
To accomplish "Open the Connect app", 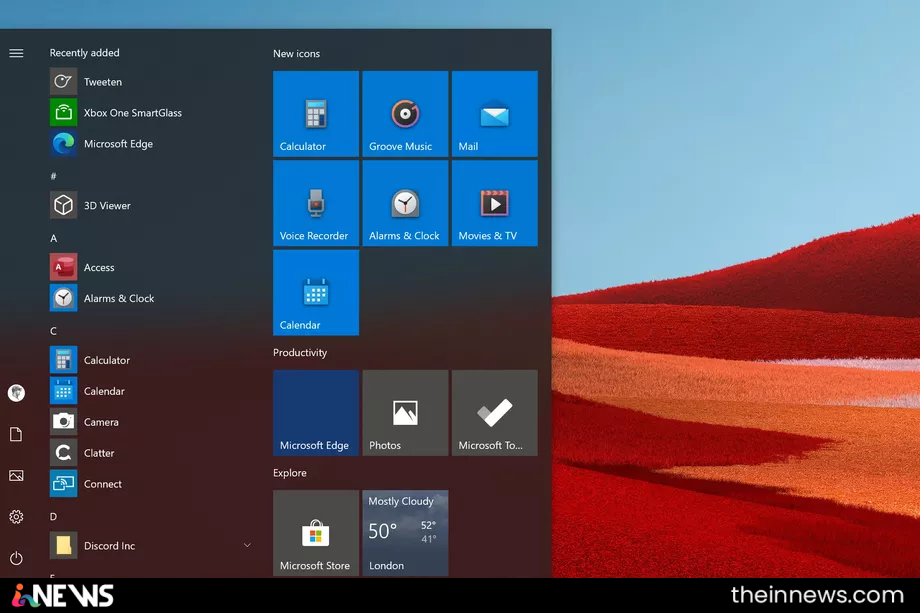I will click(x=86, y=484).
